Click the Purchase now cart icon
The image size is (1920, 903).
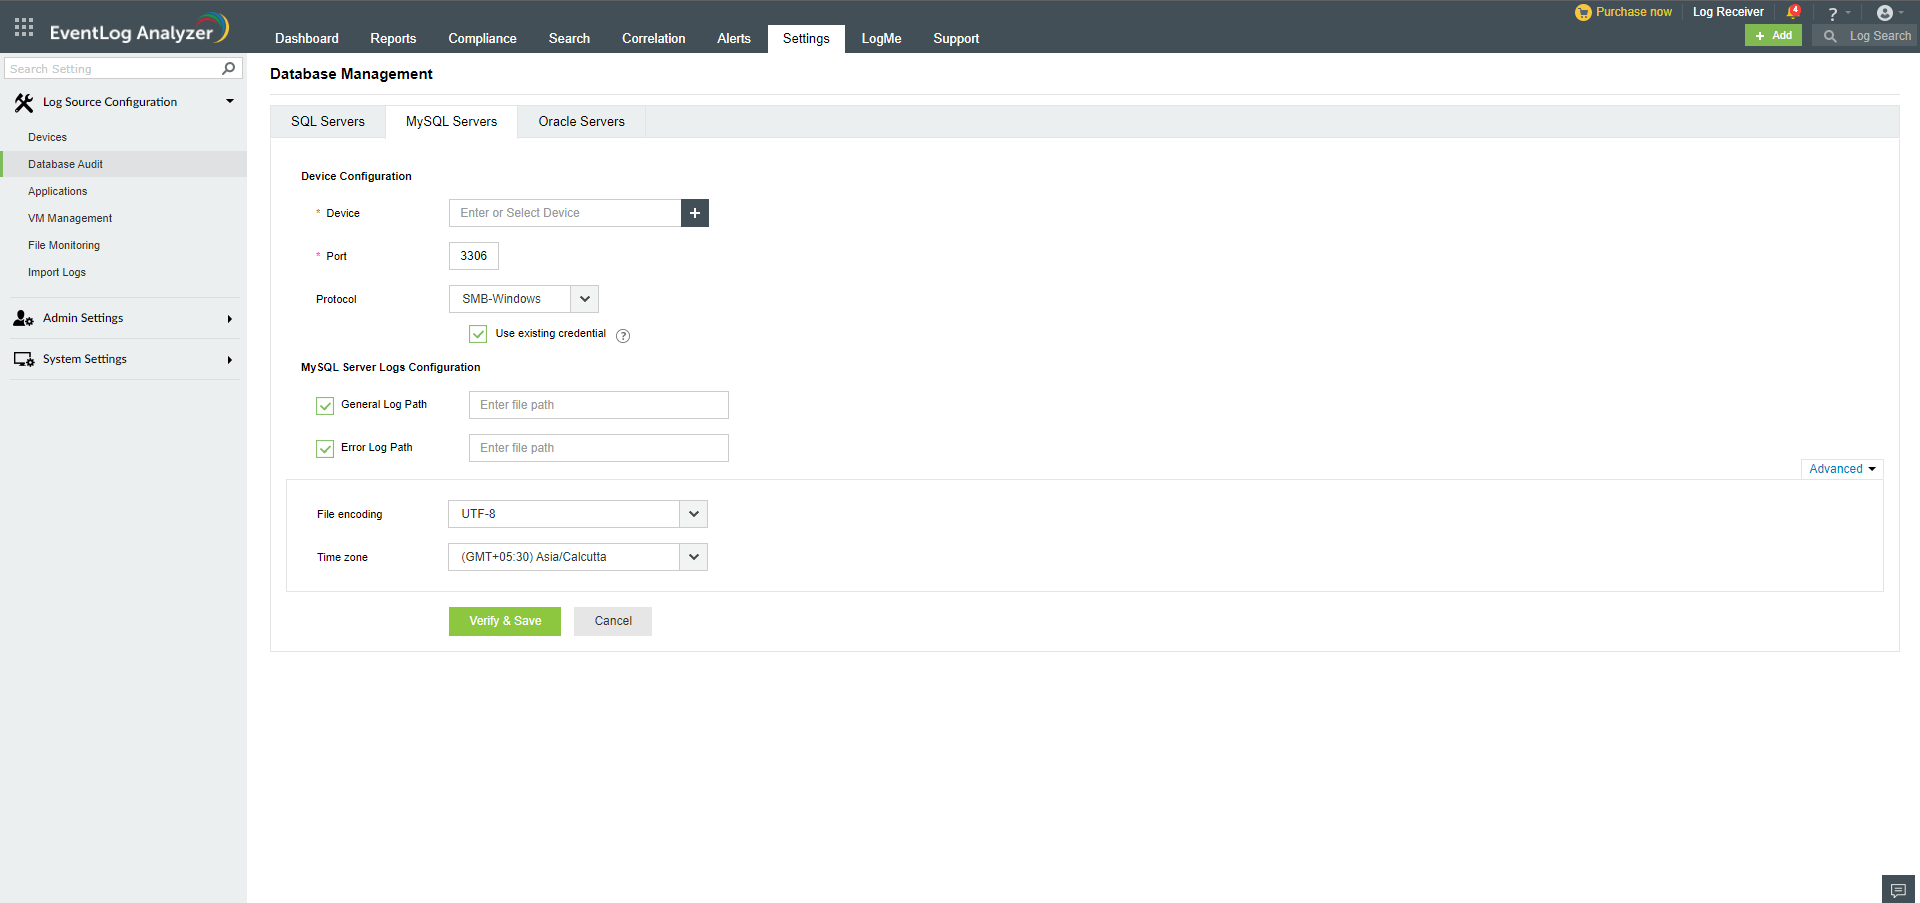(x=1583, y=12)
